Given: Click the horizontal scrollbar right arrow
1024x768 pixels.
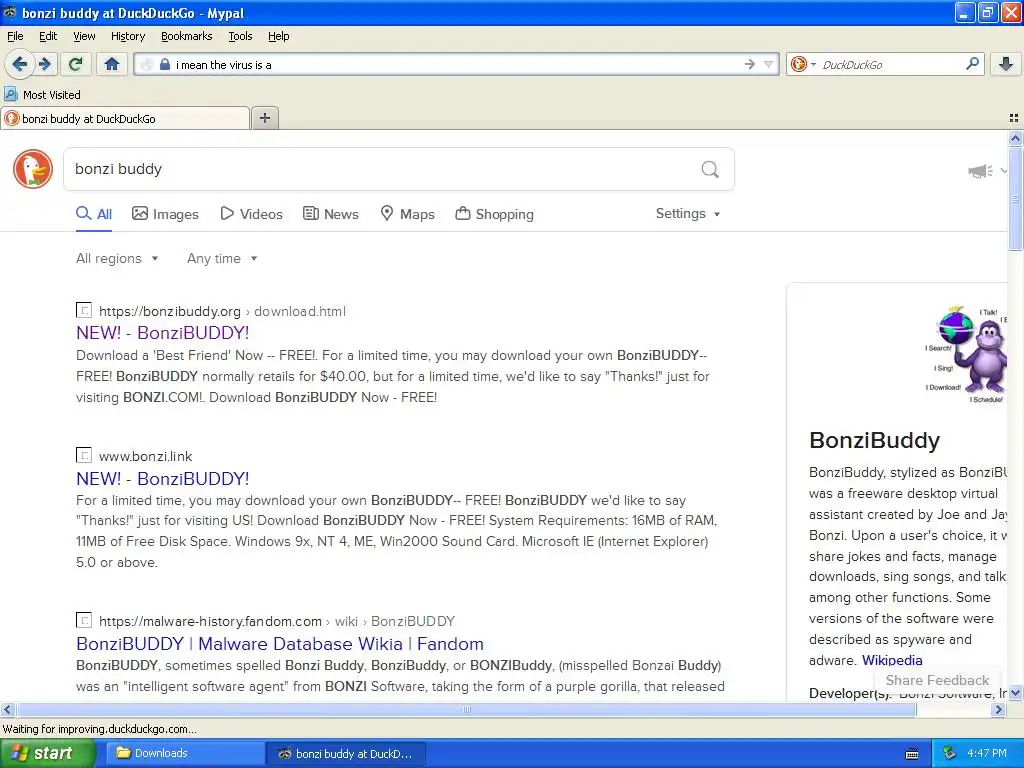Looking at the screenshot, I should coord(998,709).
